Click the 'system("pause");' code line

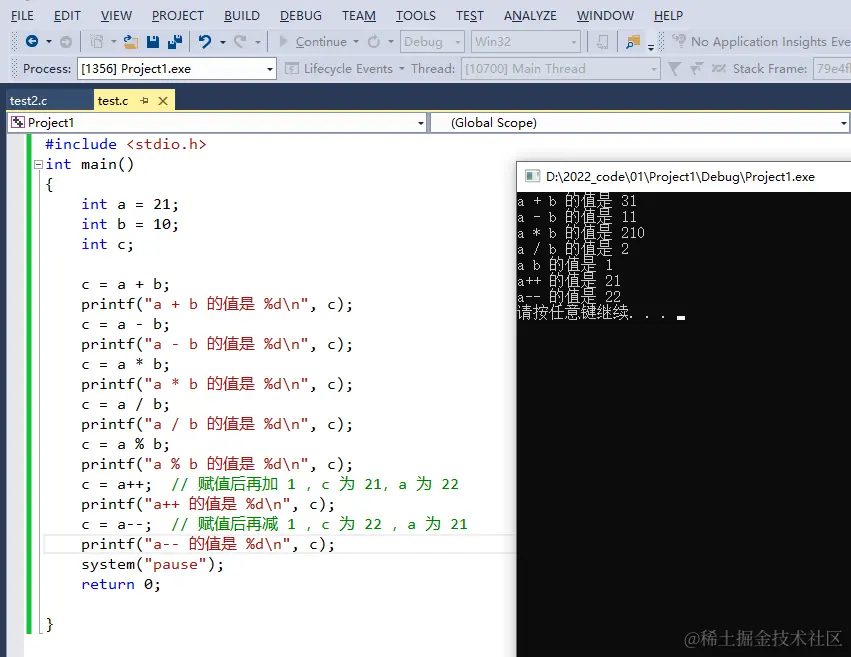tap(153, 564)
